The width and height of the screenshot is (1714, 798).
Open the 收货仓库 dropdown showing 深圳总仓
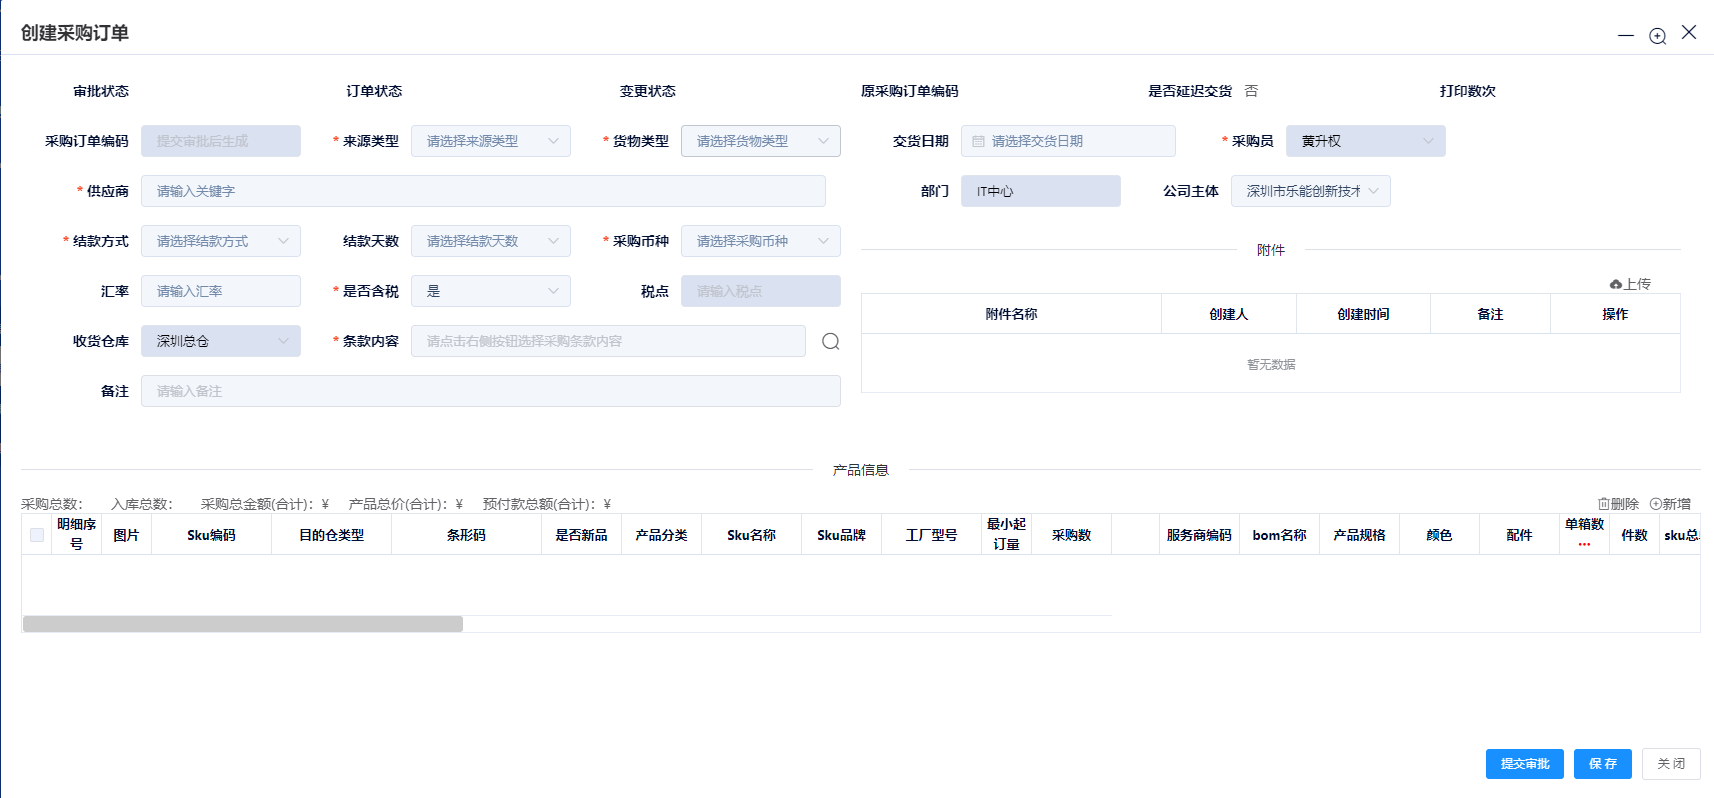point(221,342)
